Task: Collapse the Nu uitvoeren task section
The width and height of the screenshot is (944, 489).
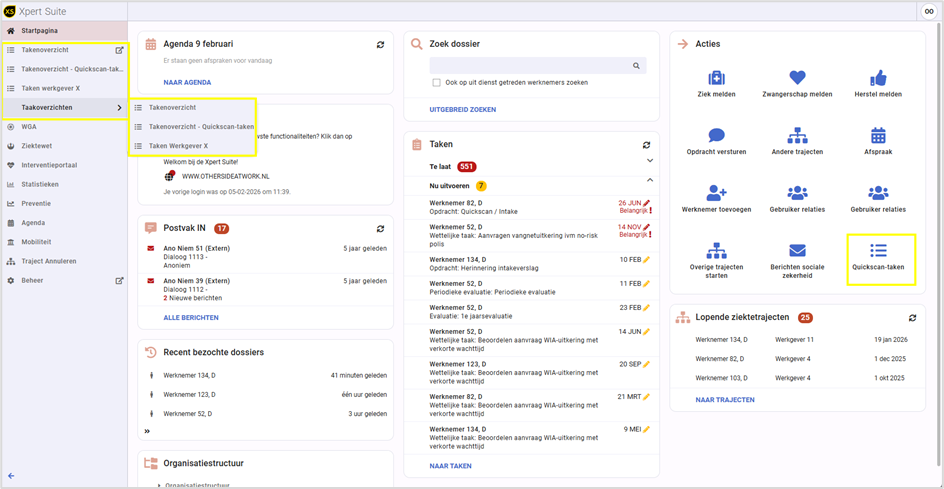Action: (x=650, y=180)
